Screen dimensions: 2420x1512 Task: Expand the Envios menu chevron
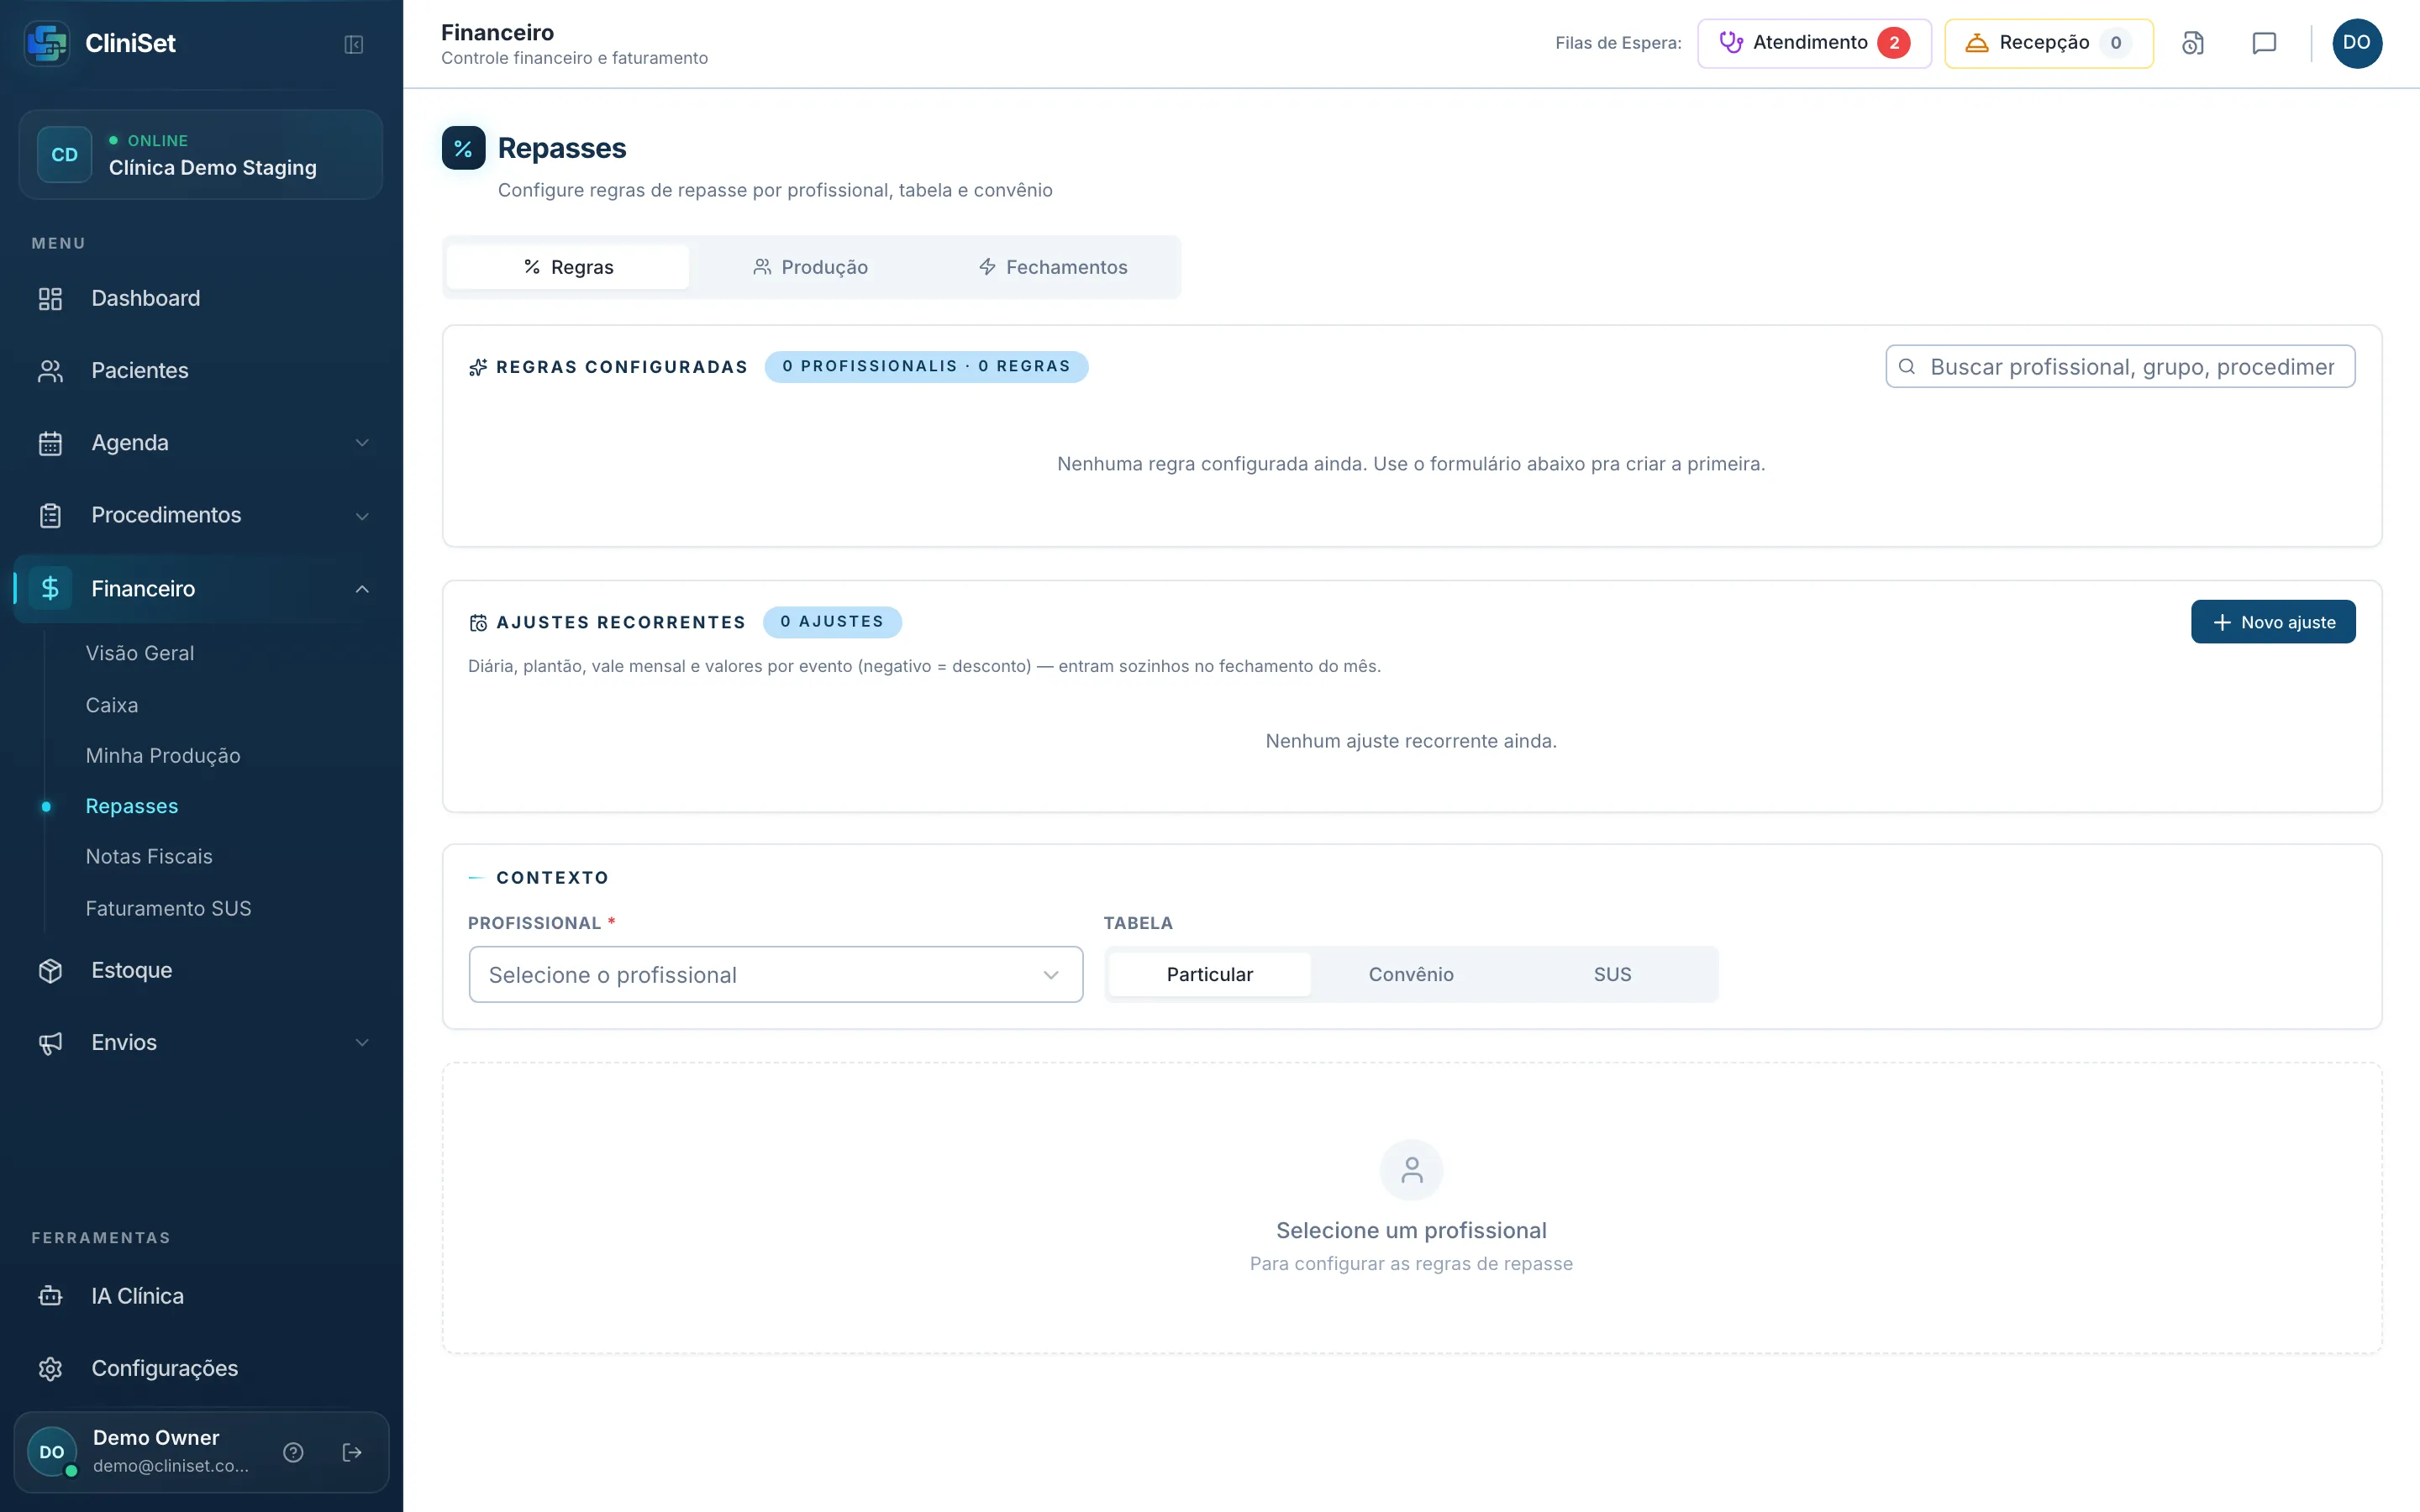362,1043
